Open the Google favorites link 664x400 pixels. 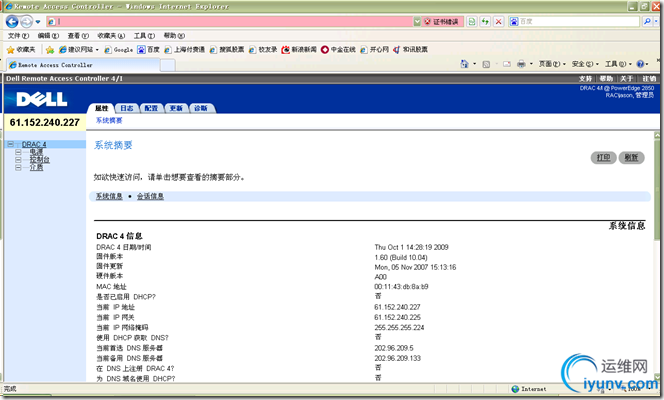pyautogui.click(x=119, y=50)
